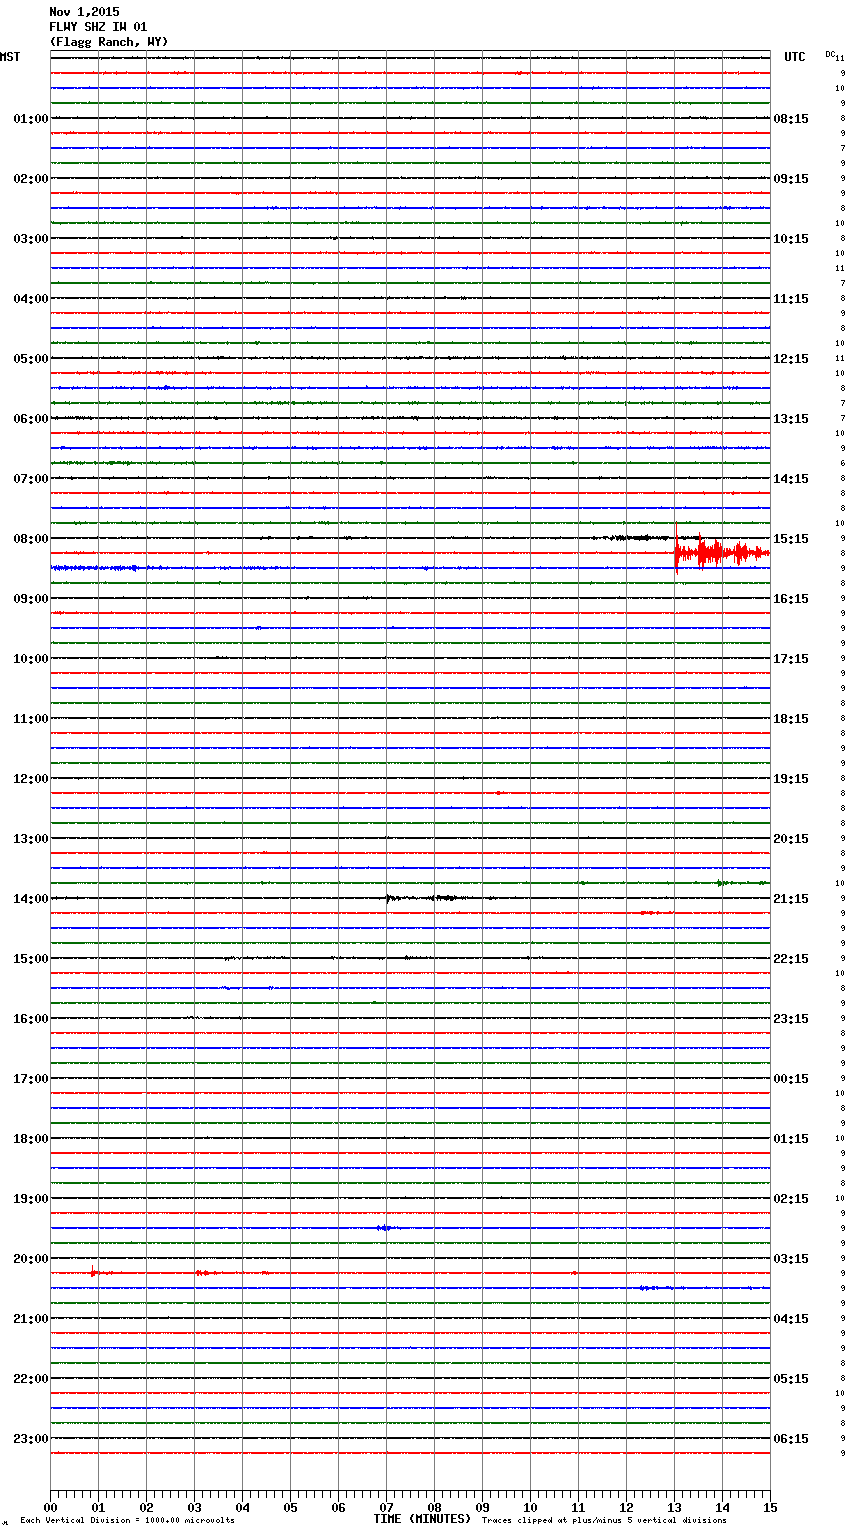
Task: Click the vertical division 1000.00 microvolts note
Action: 128,1521
